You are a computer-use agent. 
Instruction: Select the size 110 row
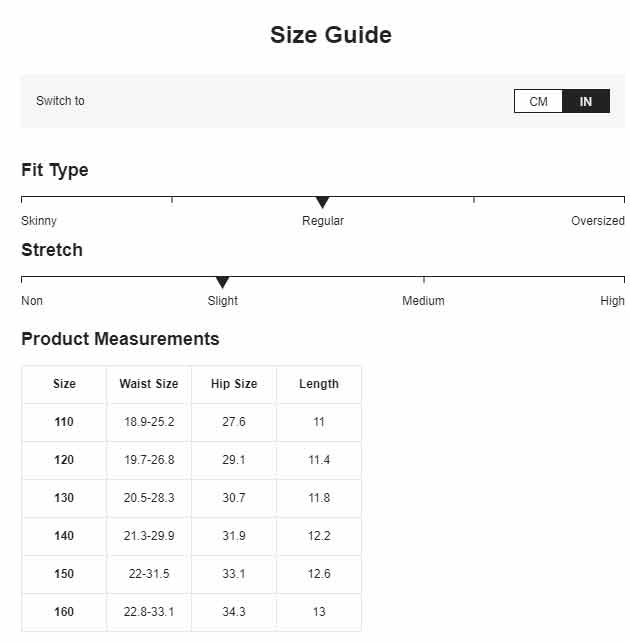(192, 422)
